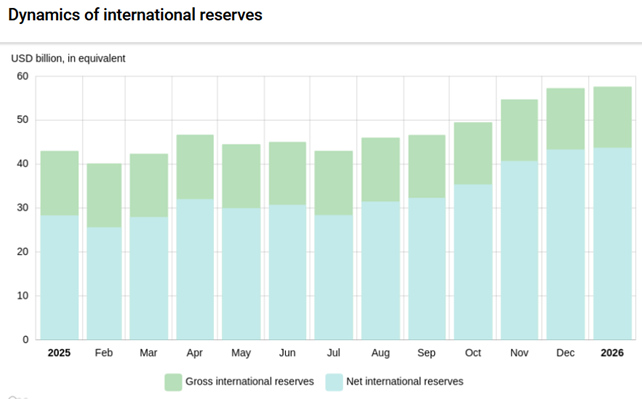Select the Apr bar in chart
Image resolution: width=642 pixels, height=399 pixels.
tap(195, 237)
